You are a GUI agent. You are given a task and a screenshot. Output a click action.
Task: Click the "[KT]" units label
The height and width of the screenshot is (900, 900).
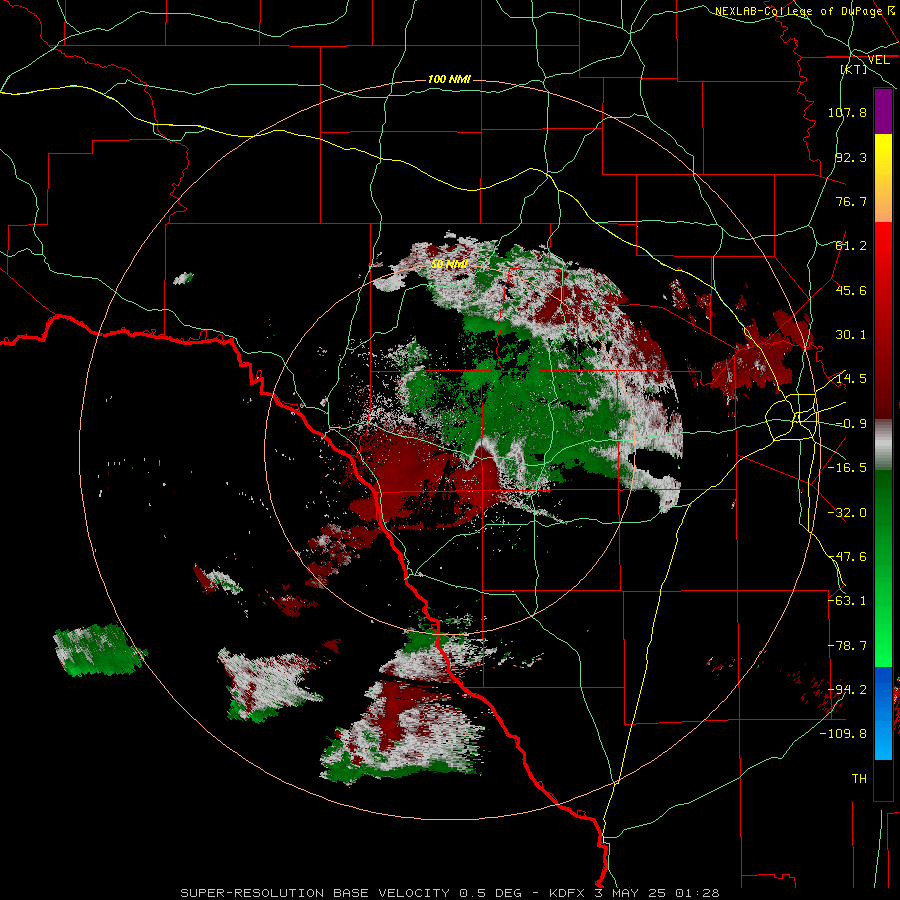click(854, 69)
